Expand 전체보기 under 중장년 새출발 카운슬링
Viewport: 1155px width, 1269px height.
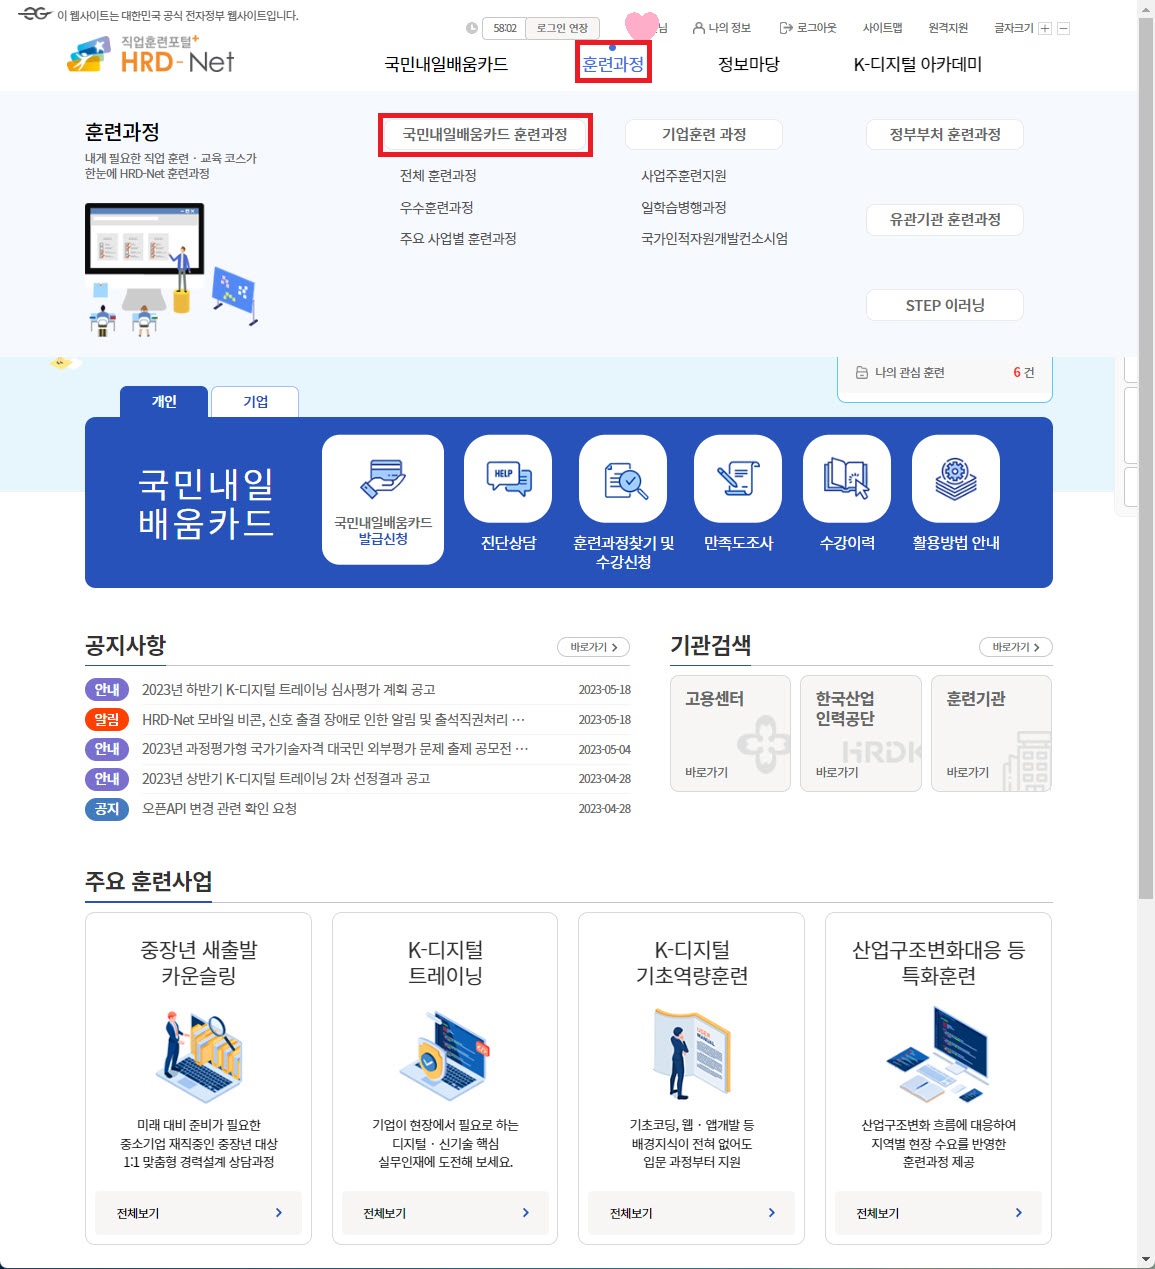pos(198,1213)
